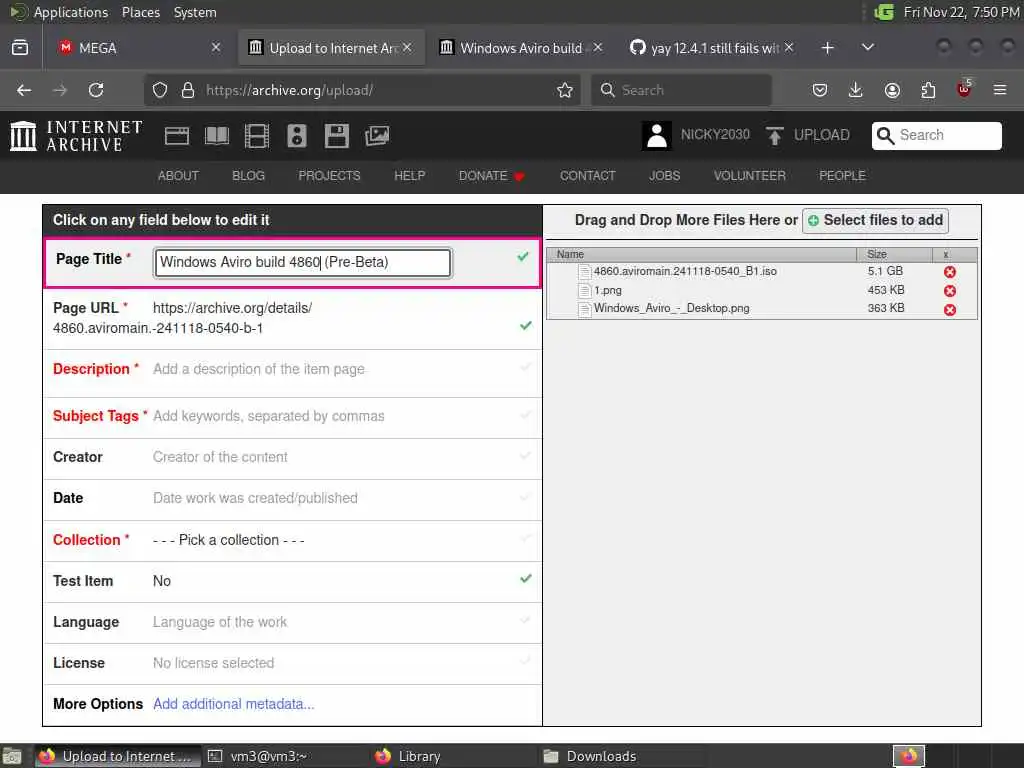This screenshot has width=1024, height=768.
Task: Open the JOBS navigation link
Action: point(664,176)
